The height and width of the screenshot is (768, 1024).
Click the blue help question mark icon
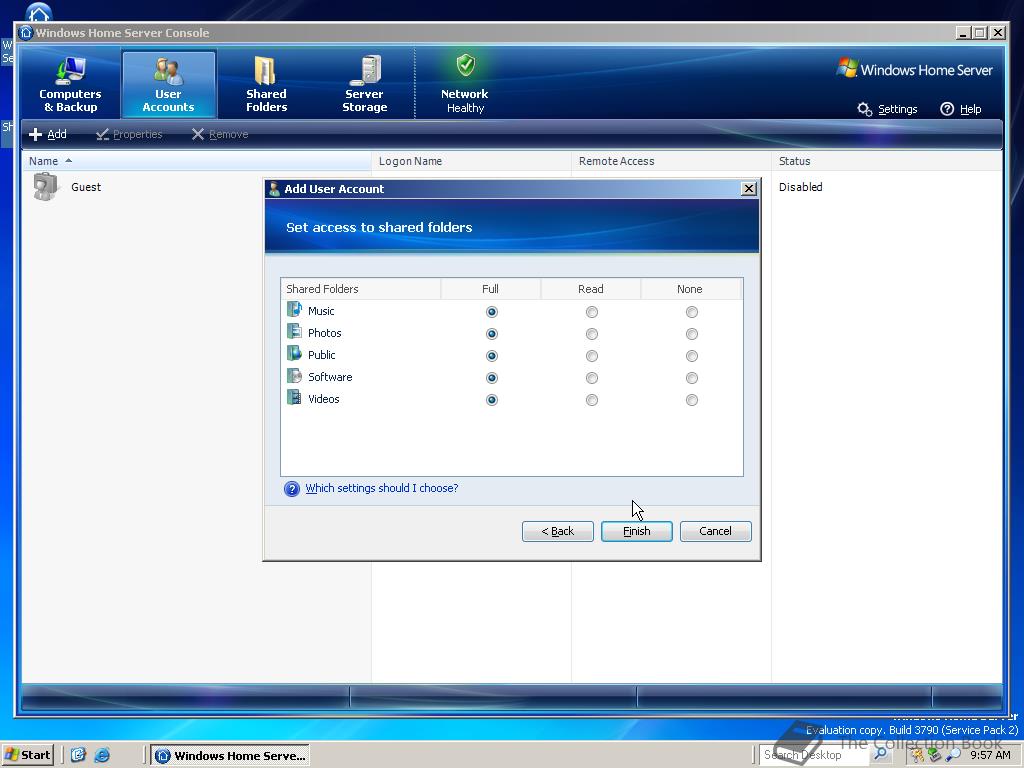(292, 488)
